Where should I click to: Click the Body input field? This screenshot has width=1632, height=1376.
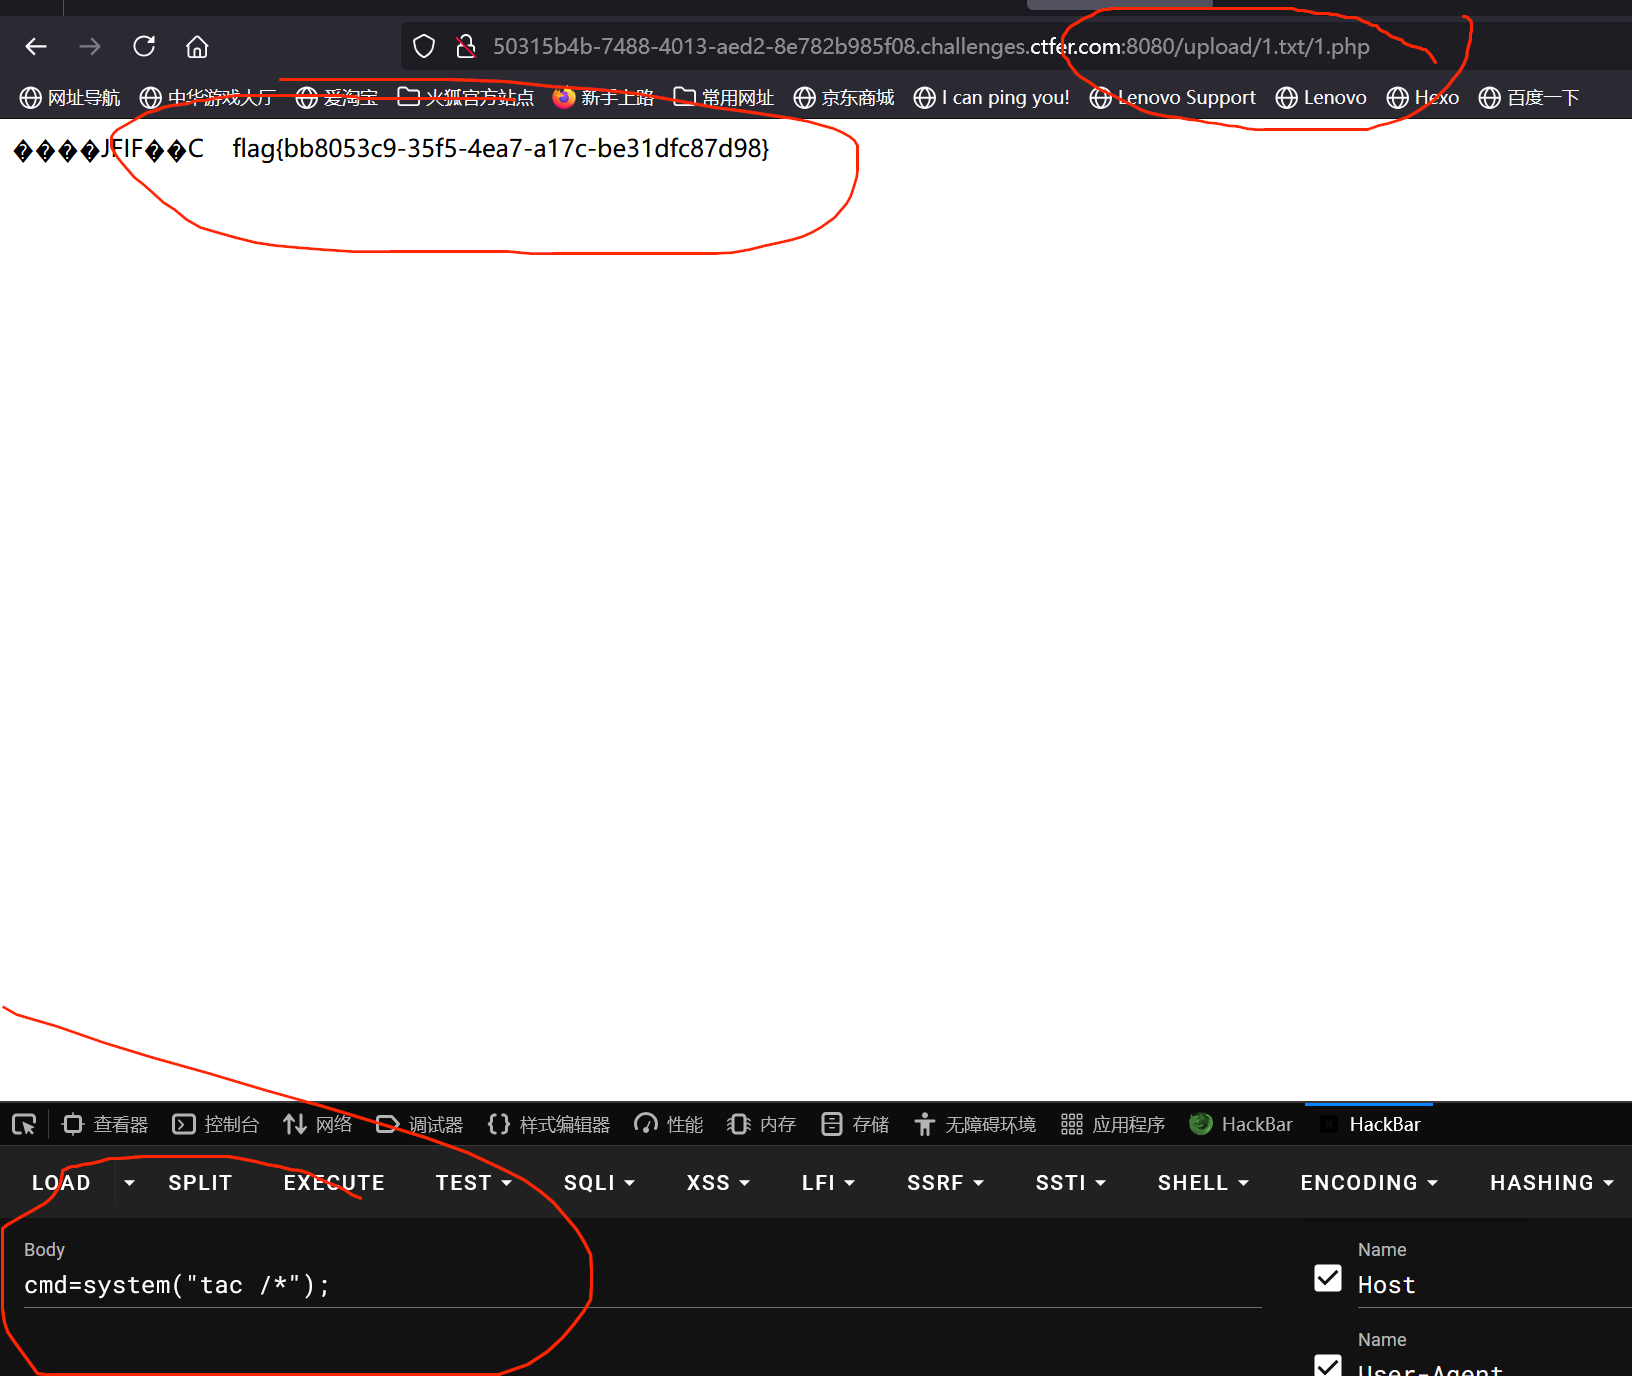(640, 1285)
